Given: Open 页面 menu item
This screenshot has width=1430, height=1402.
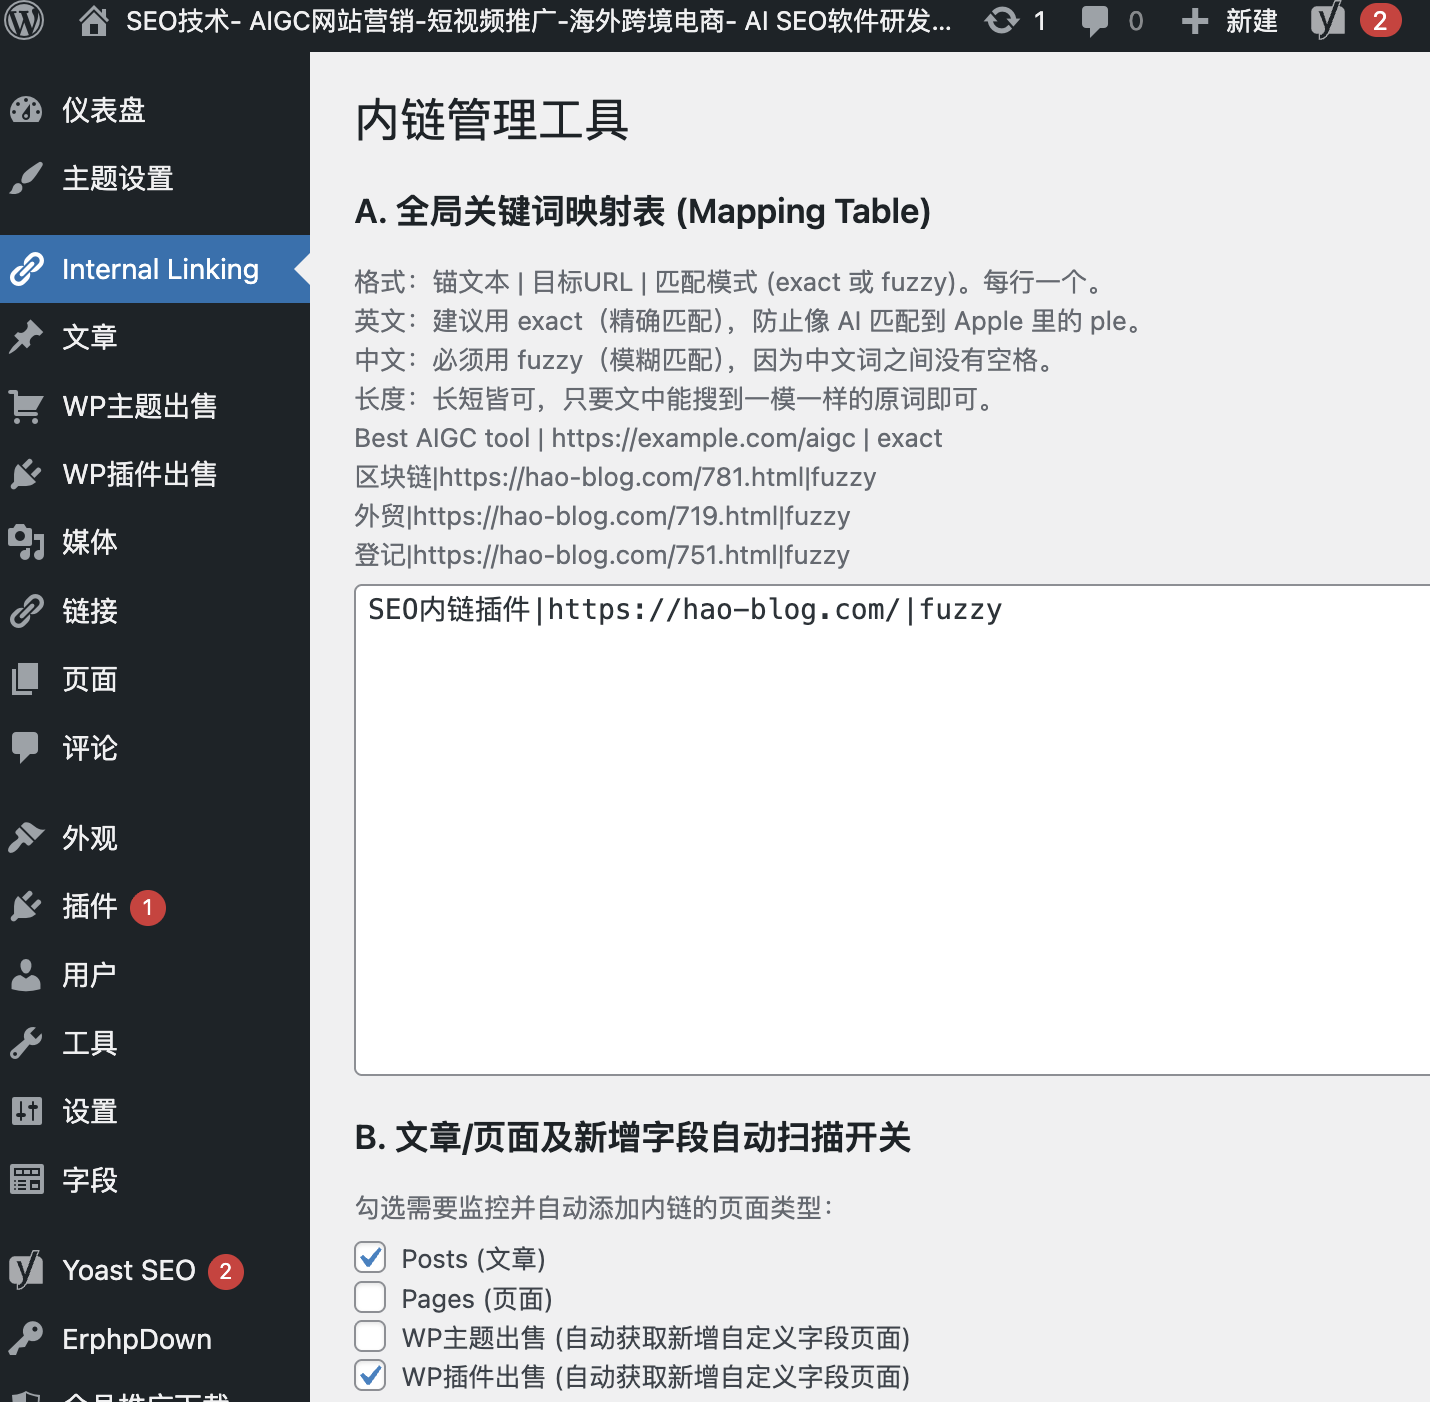Looking at the screenshot, I should (90, 680).
